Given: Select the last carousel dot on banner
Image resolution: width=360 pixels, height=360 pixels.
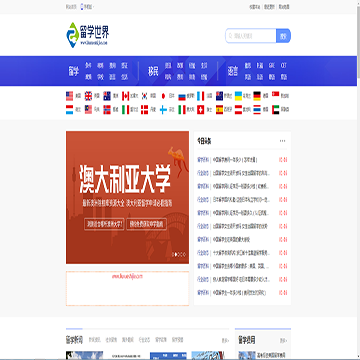Looking at the screenshot, I should (x=185, y=254).
